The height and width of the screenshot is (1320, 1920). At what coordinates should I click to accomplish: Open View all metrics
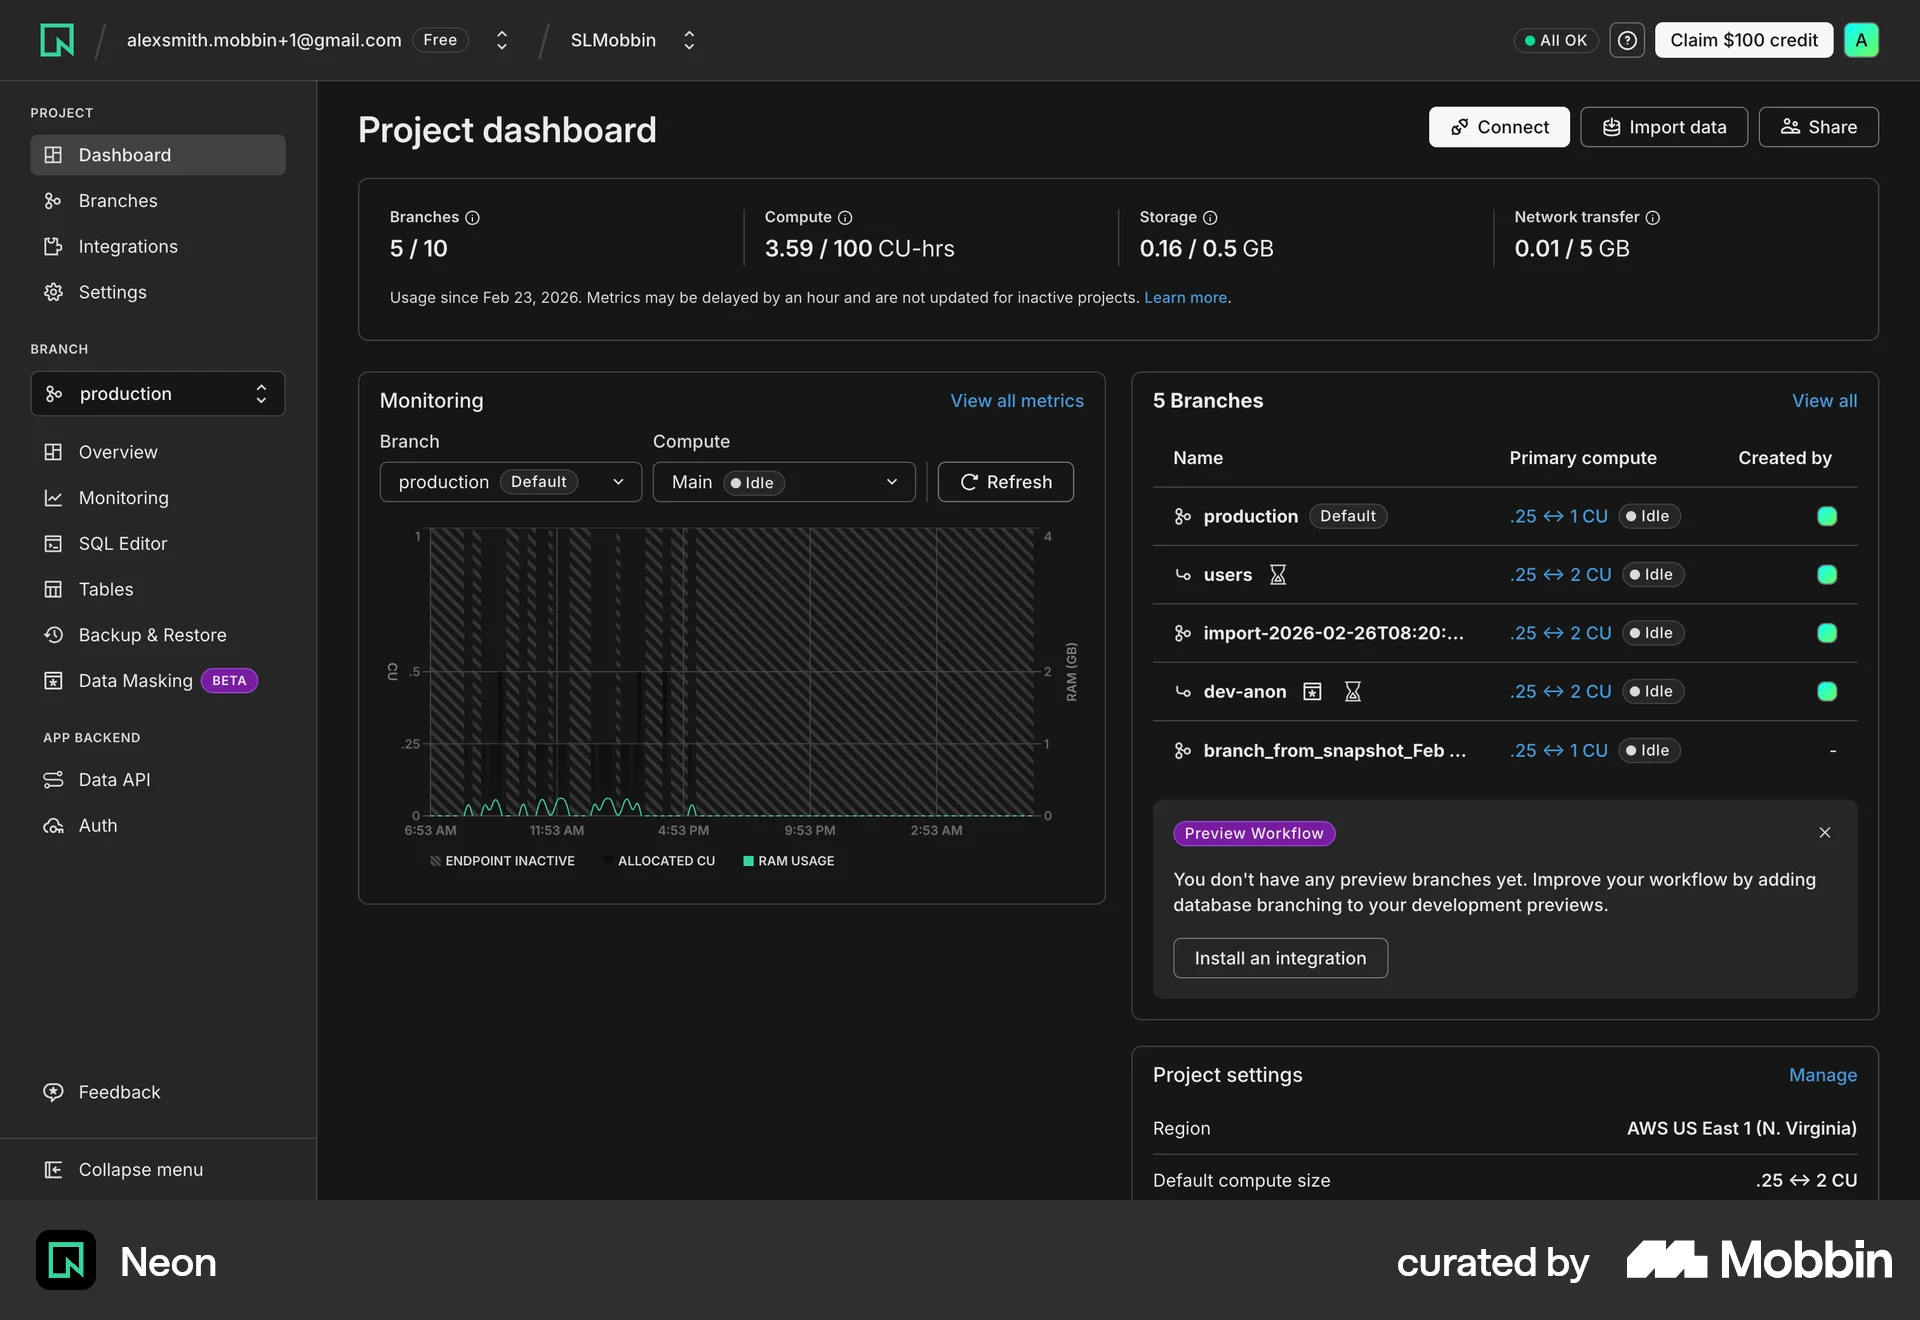pos(1017,401)
